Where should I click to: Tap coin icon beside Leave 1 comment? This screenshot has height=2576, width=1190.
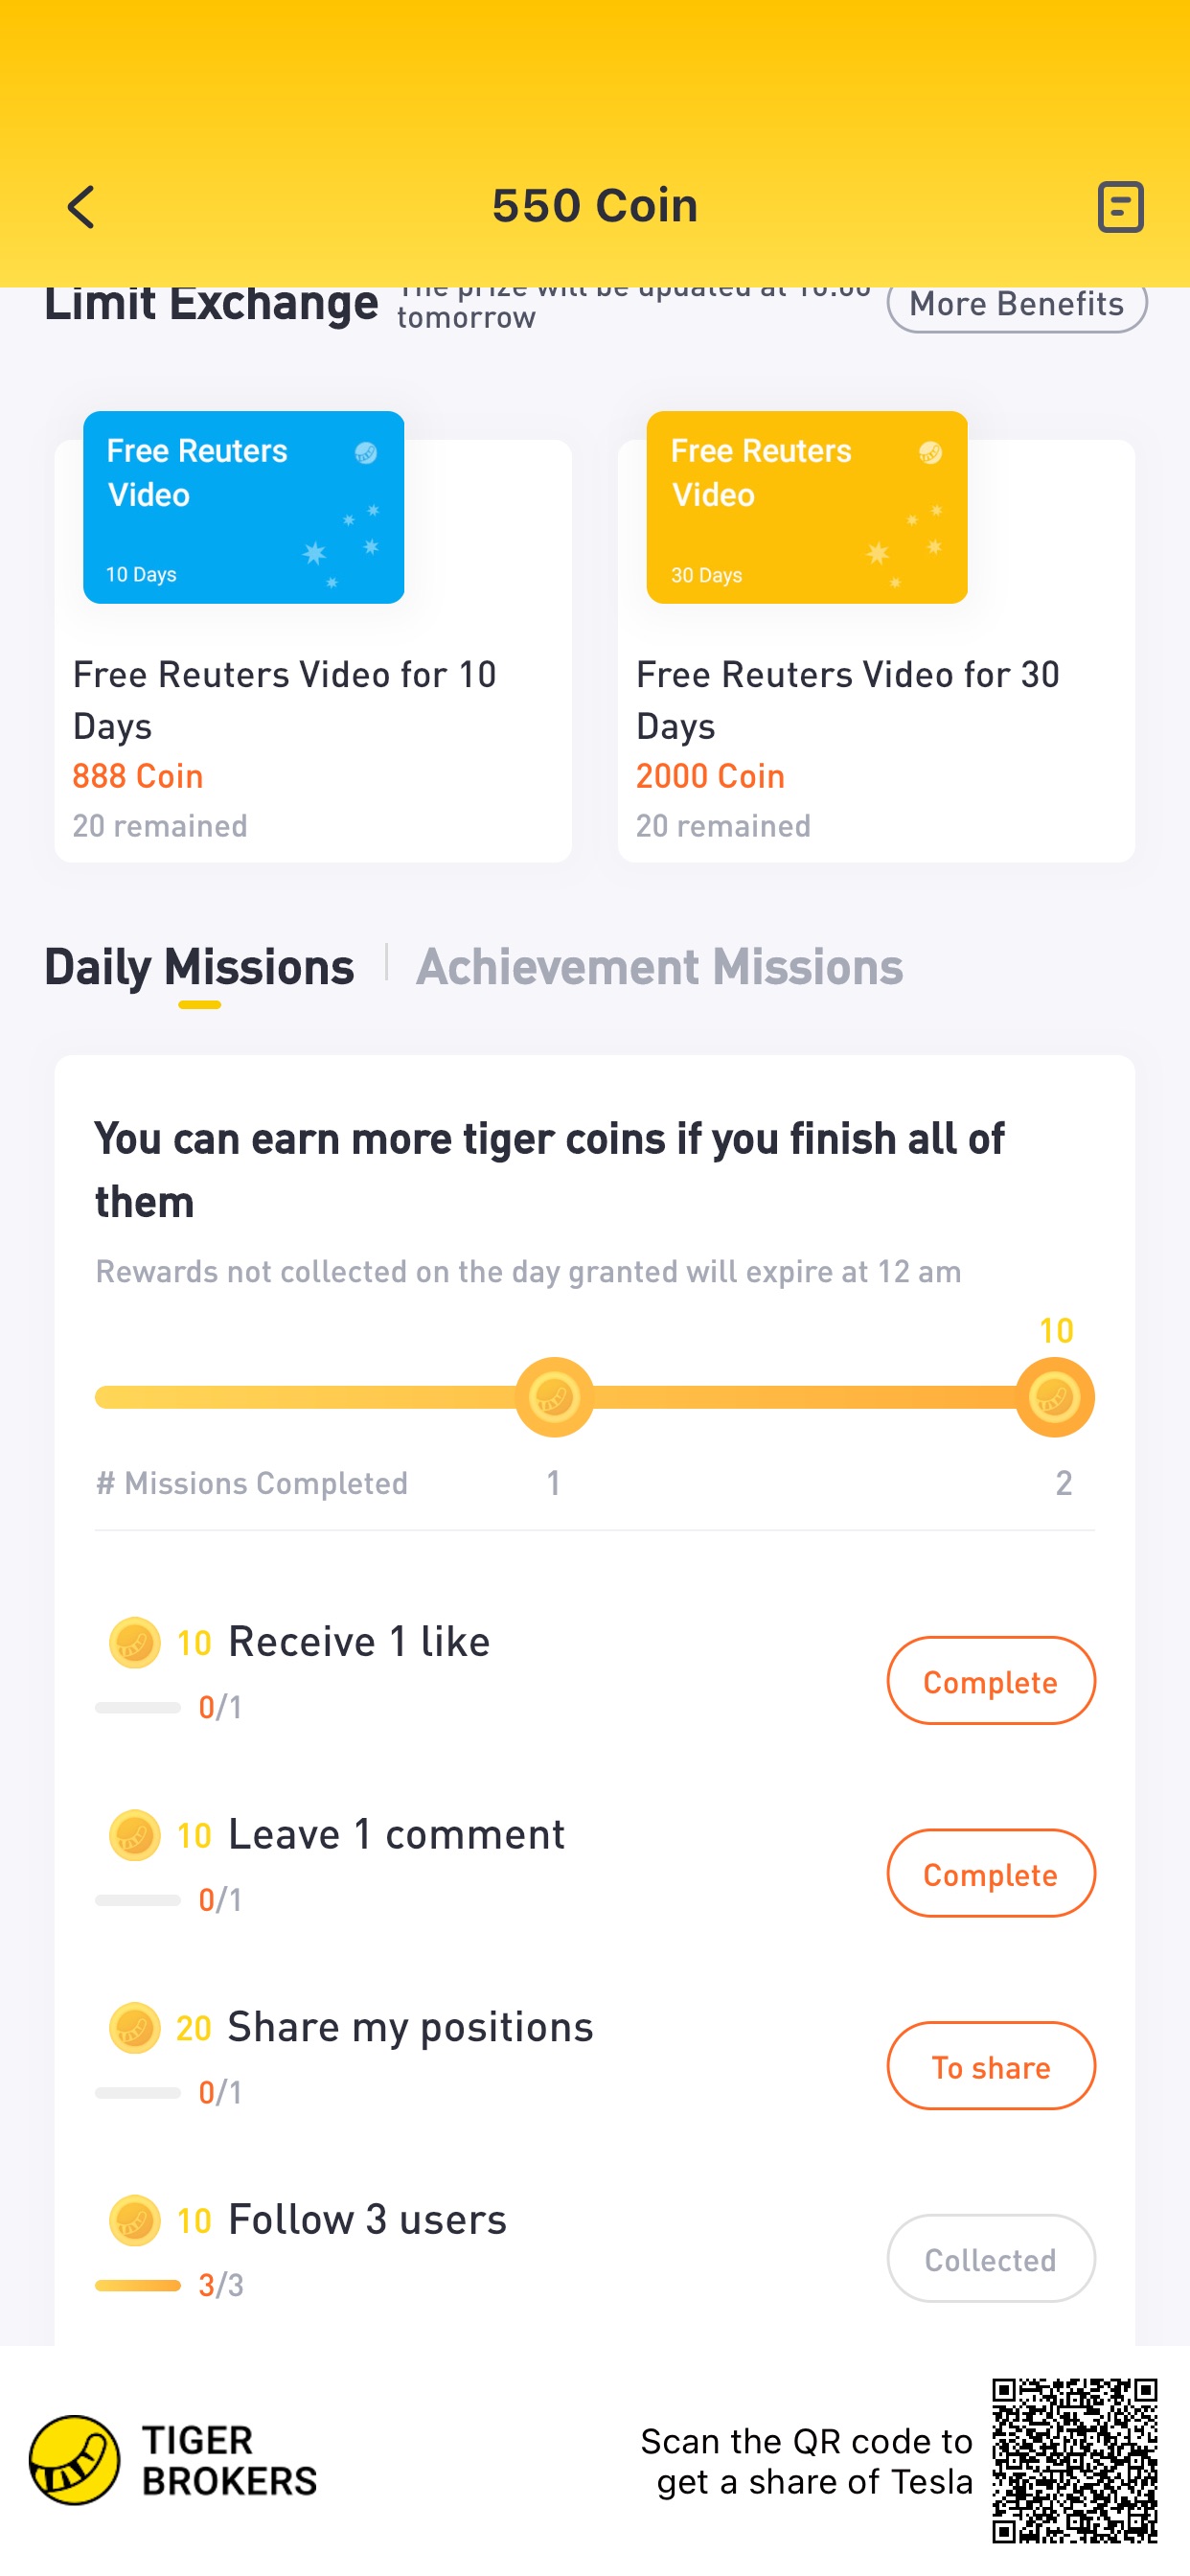[135, 1835]
